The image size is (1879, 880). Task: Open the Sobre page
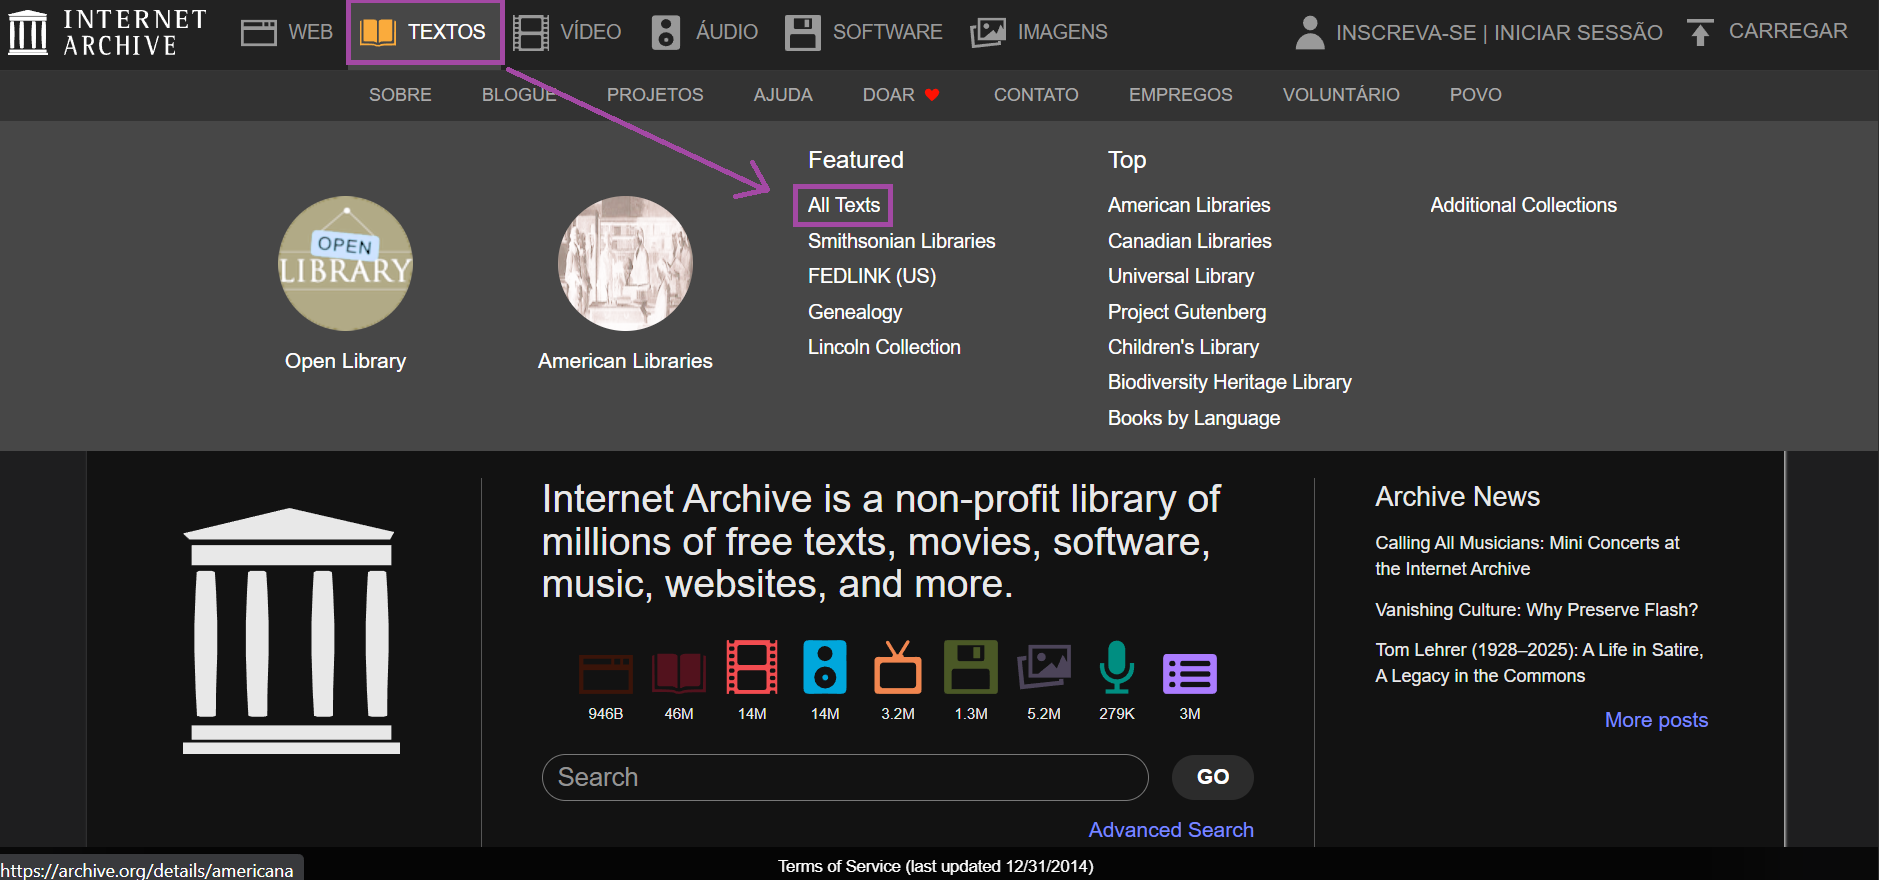point(400,95)
